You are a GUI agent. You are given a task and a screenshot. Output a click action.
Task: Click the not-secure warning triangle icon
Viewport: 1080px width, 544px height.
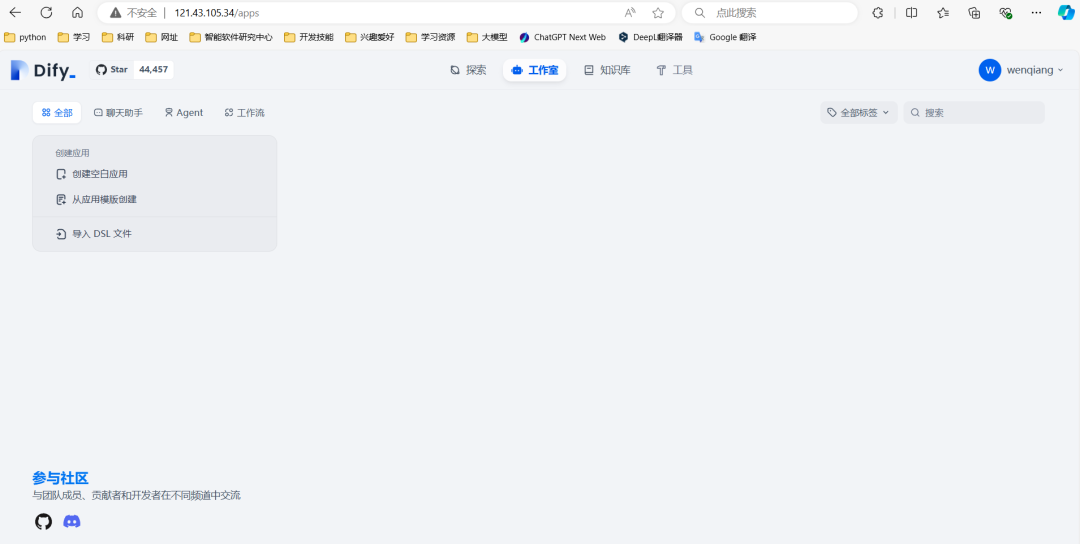tap(116, 12)
